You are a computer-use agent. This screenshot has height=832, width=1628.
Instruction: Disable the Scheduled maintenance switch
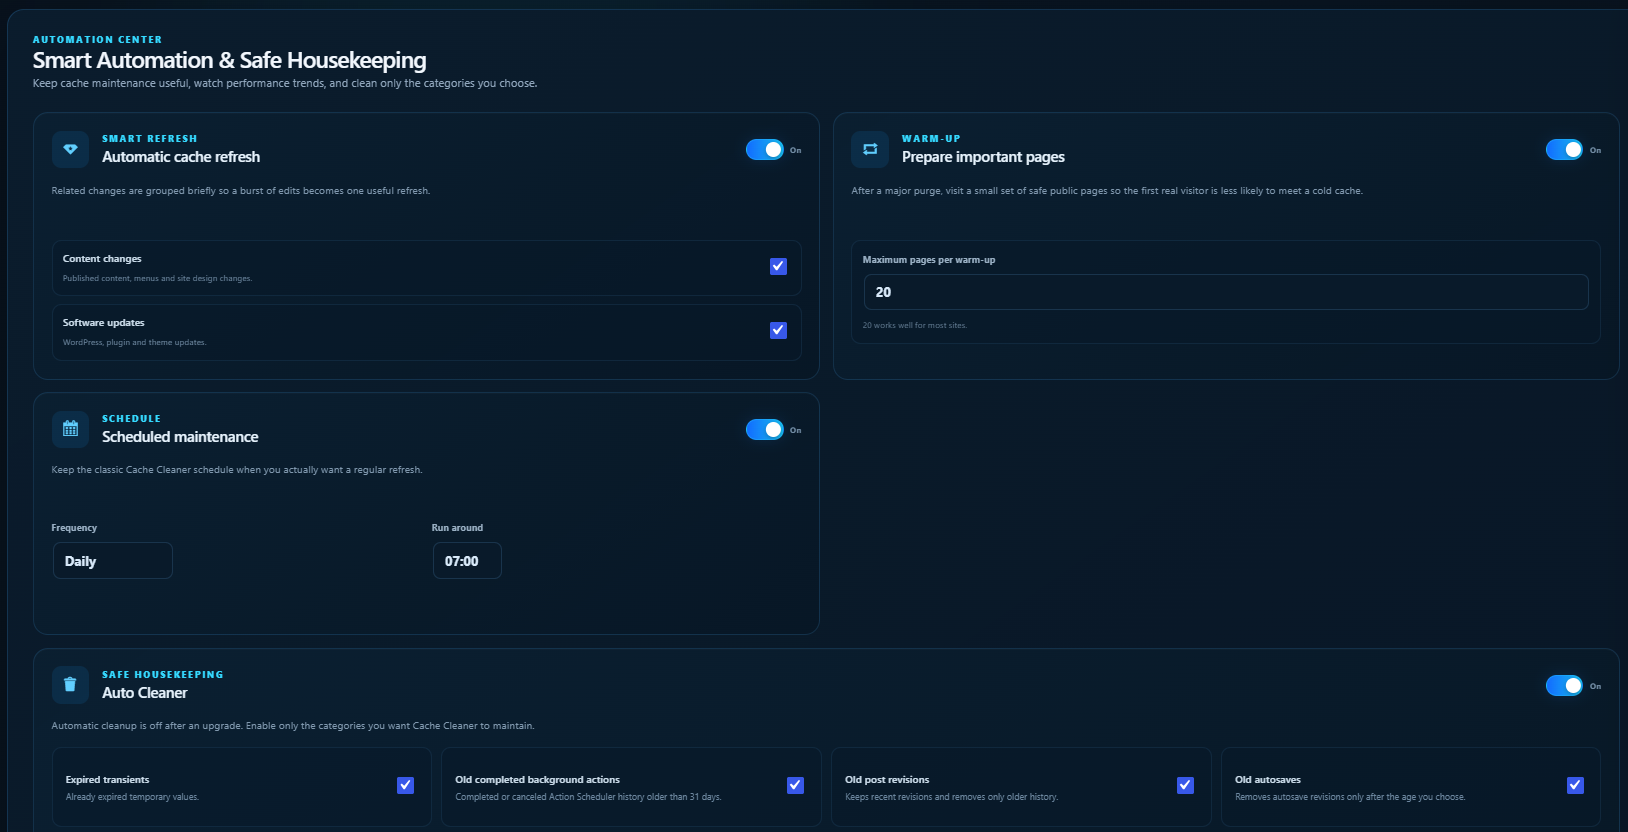[765, 429]
